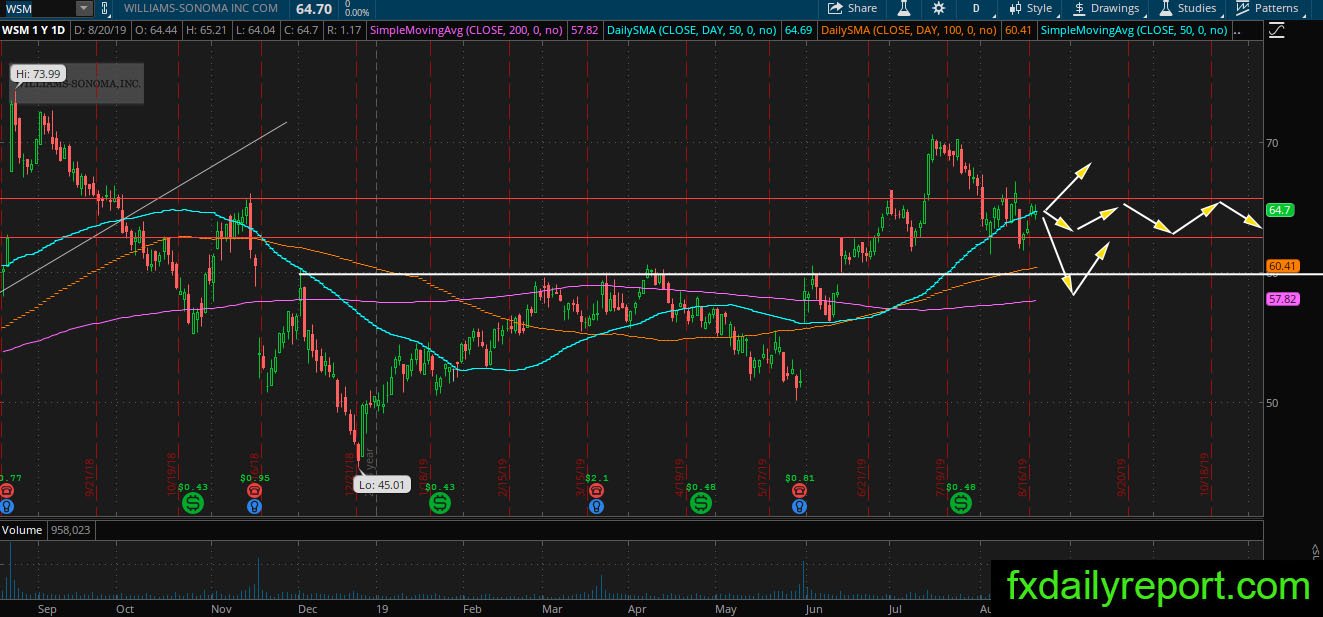The image size is (1323, 617).
Task: Click the $0.81 earnings amount label
Action: point(799,478)
